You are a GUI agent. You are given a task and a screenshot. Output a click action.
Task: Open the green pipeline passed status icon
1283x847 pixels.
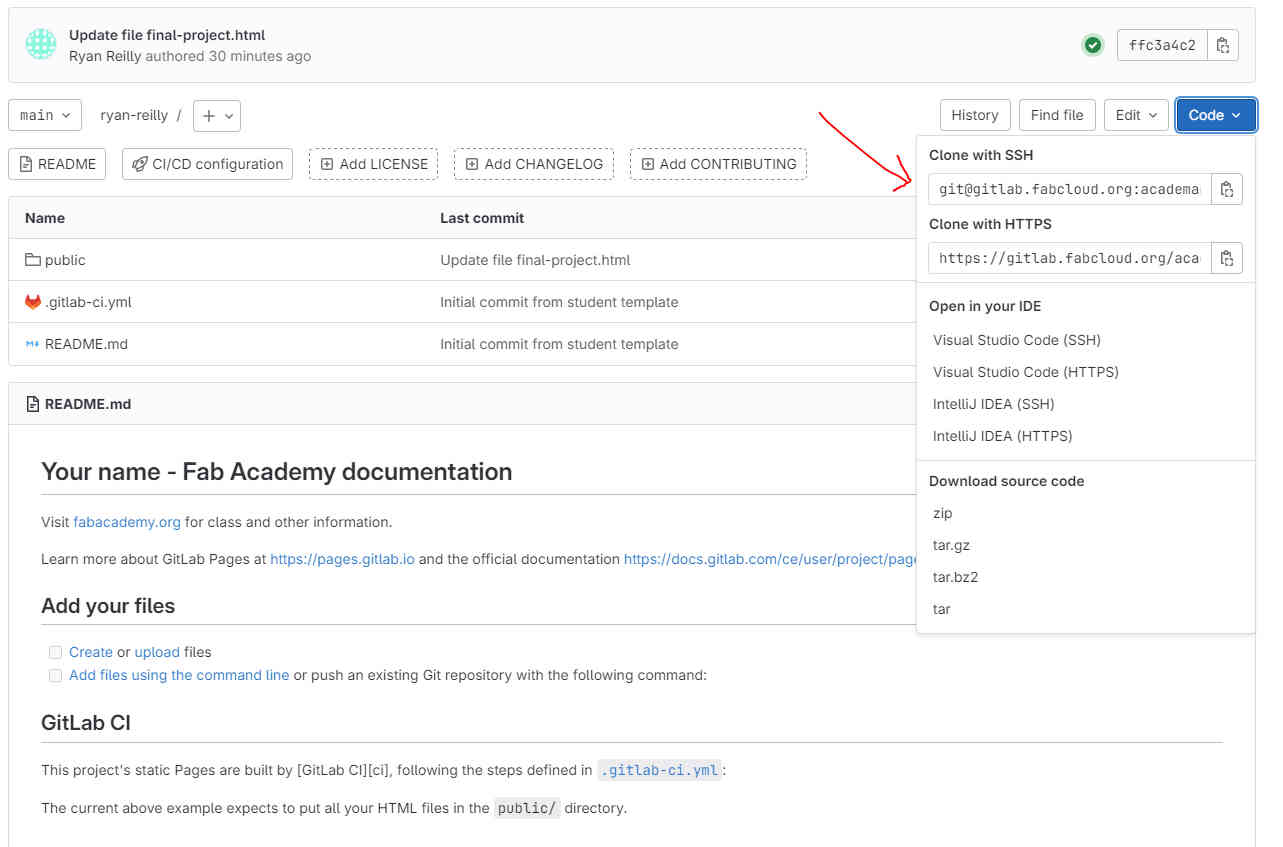[x=1093, y=45]
